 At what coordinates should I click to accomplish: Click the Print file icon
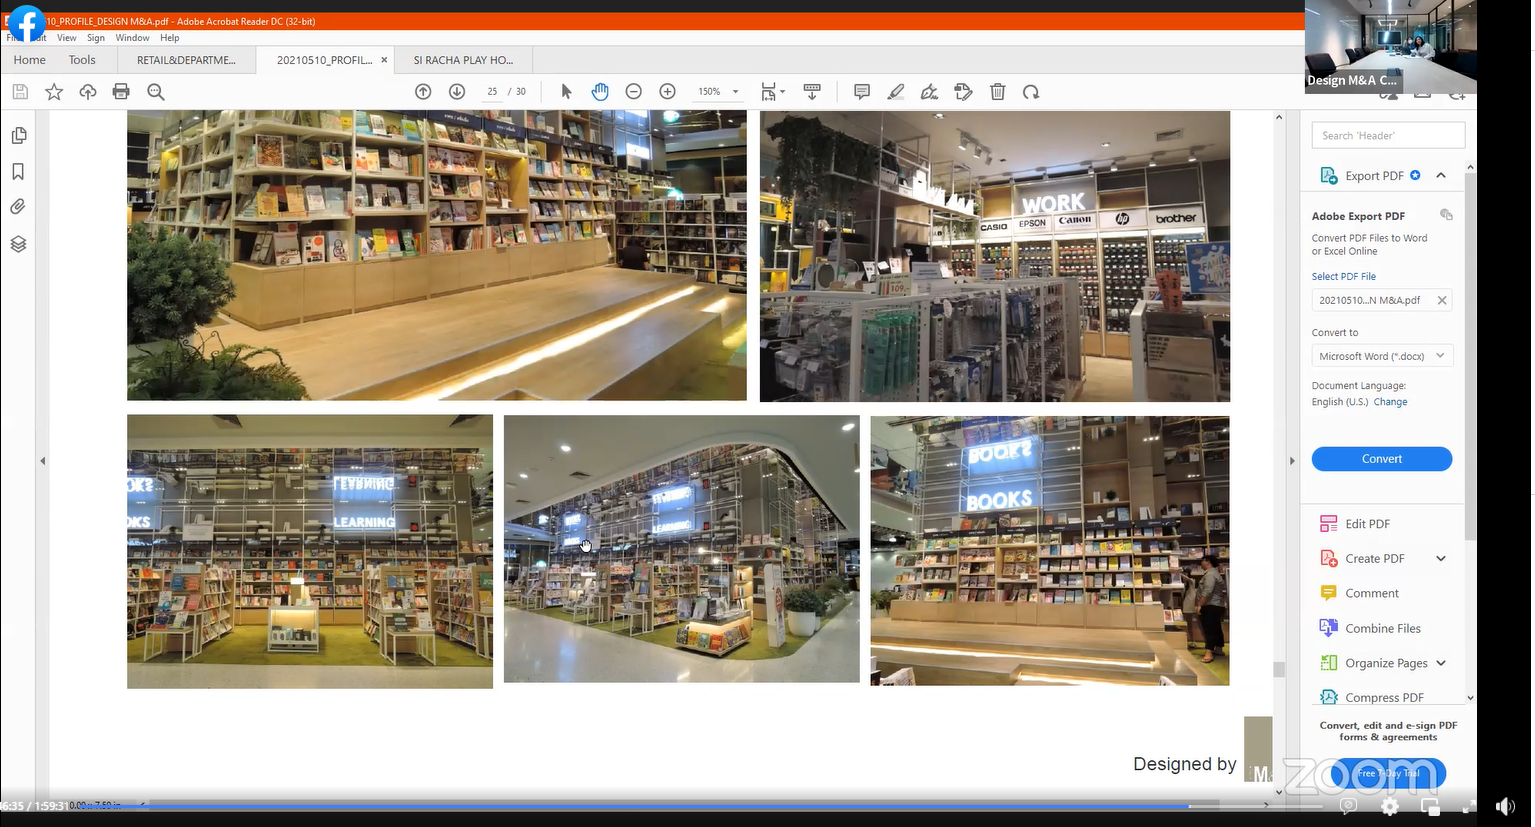click(121, 92)
